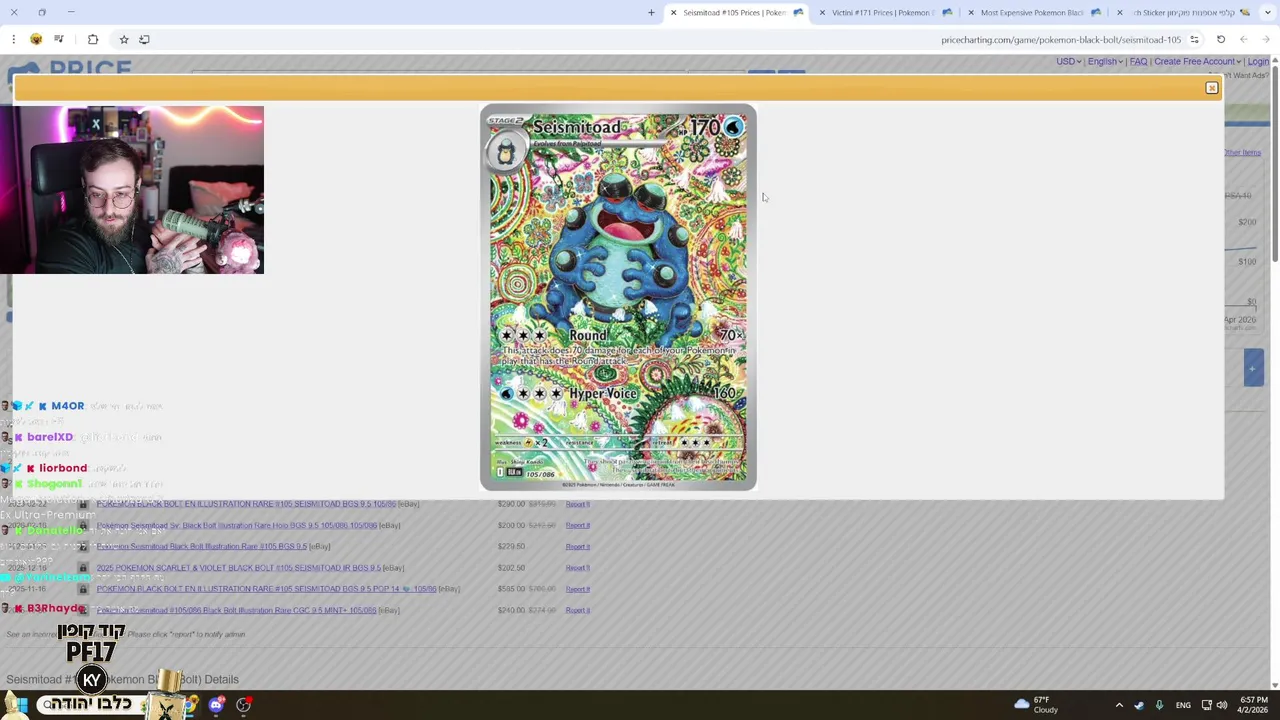Close the Seismitoad image lightbox
This screenshot has height=720, width=1280.
click(1211, 88)
